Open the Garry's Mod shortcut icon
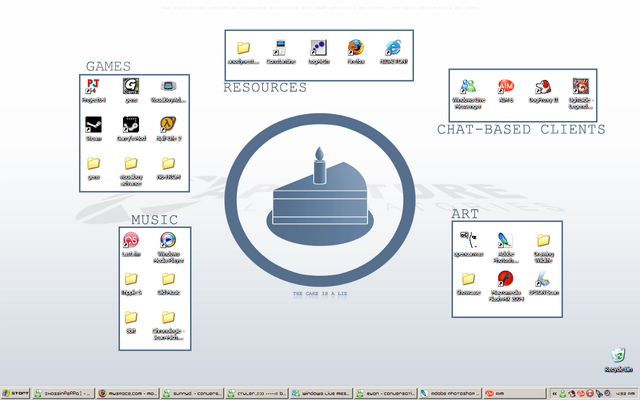 coord(131,124)
